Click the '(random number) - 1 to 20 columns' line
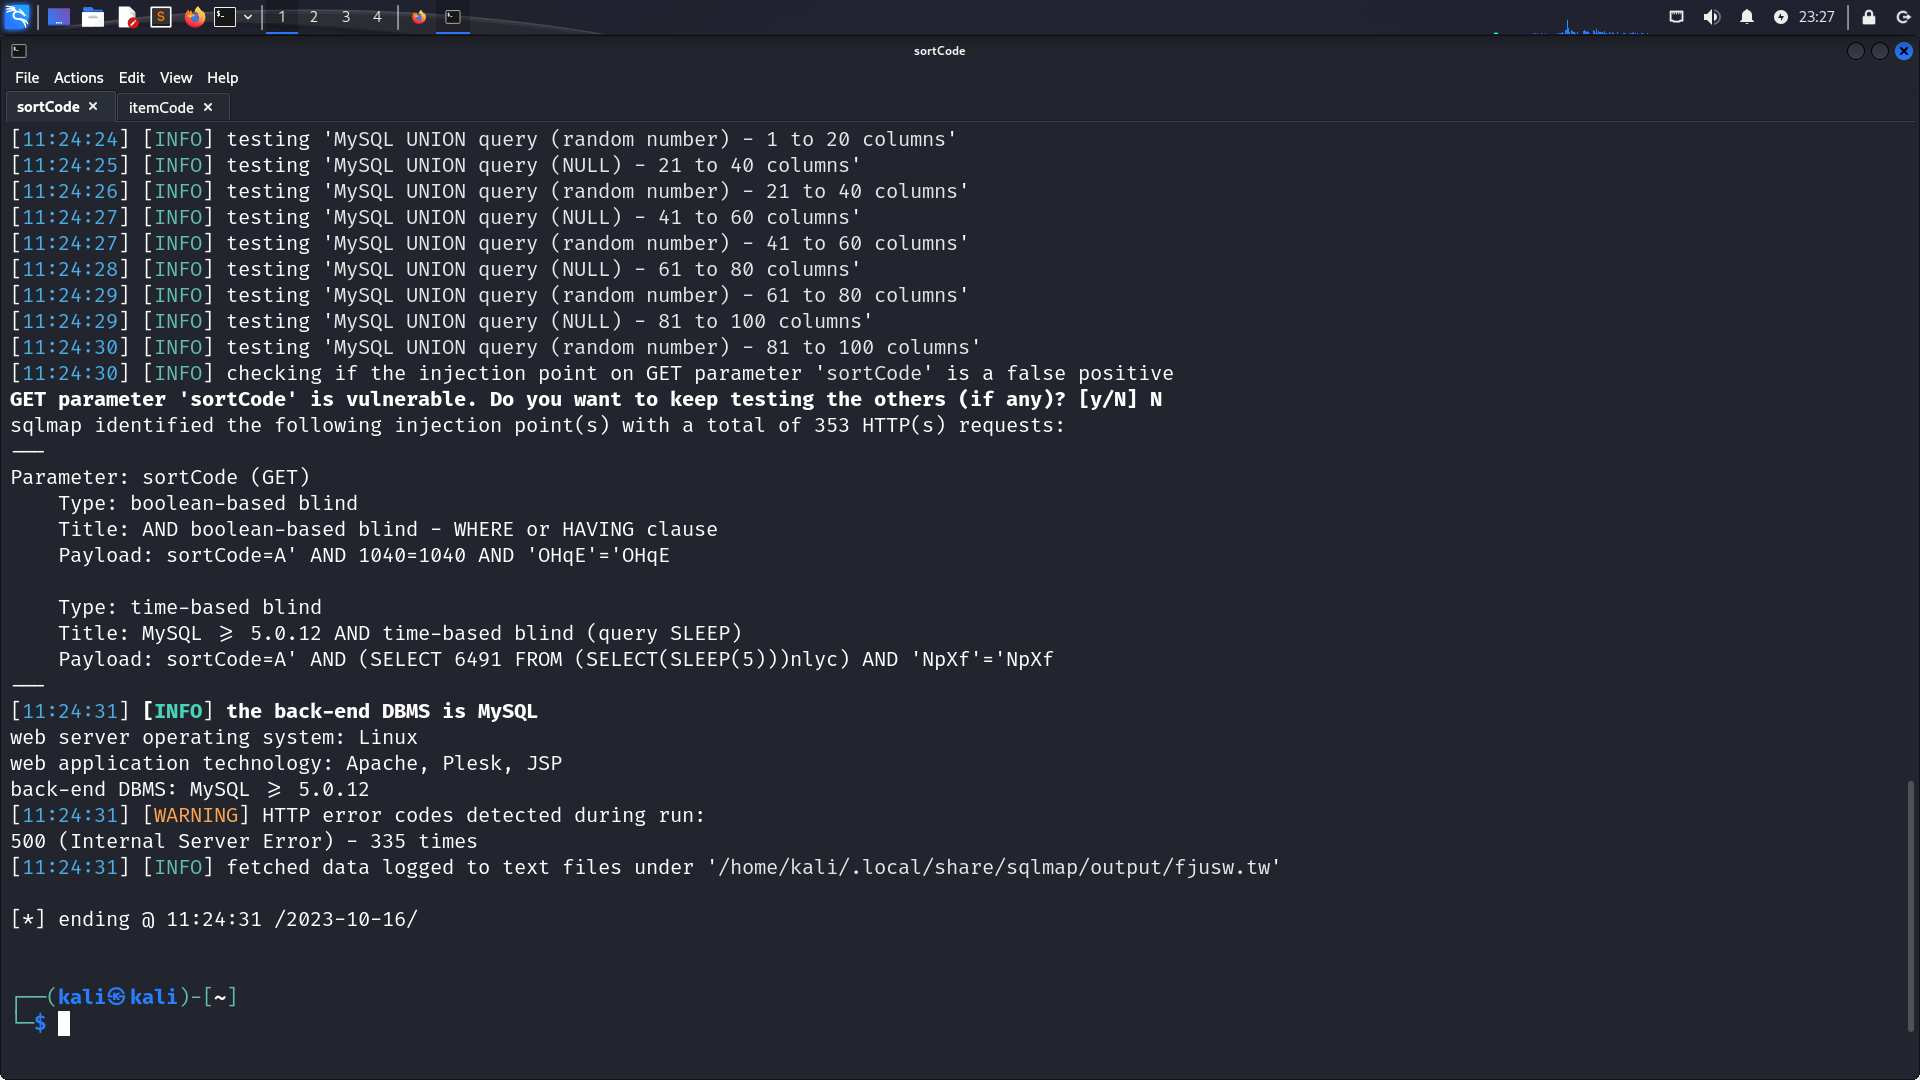 tap(483, 140)
